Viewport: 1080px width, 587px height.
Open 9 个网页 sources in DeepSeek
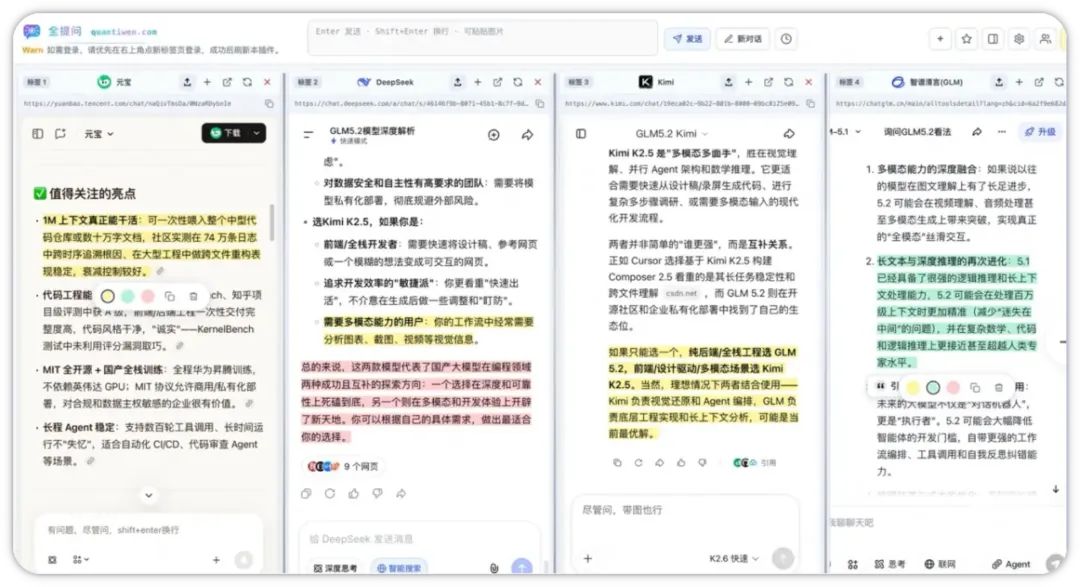click(343, 466)
